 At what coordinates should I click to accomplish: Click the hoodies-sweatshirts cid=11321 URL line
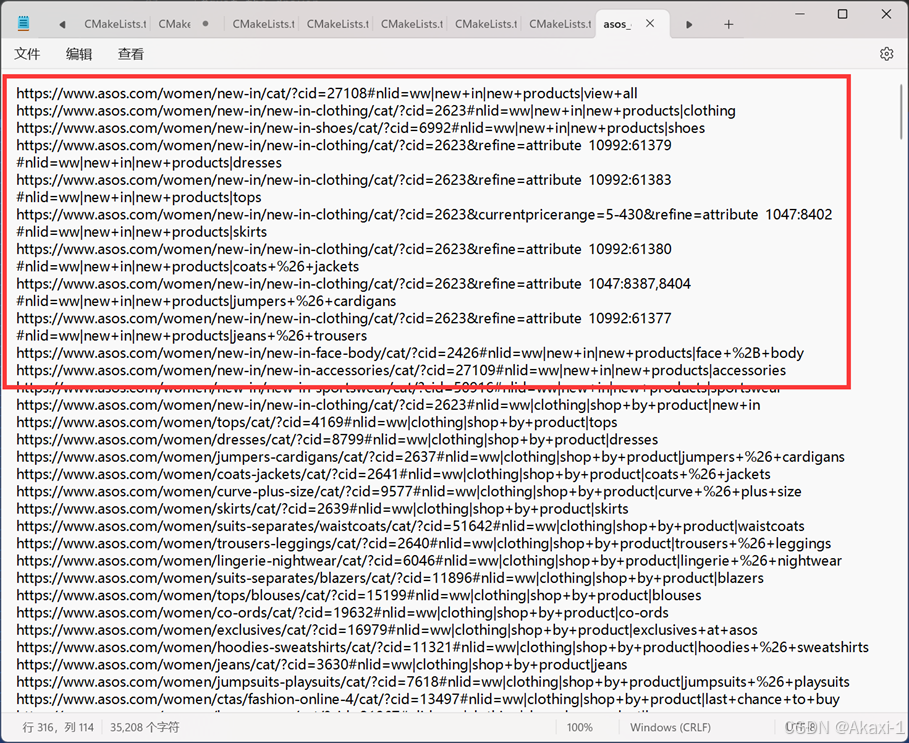pos(443,647)
